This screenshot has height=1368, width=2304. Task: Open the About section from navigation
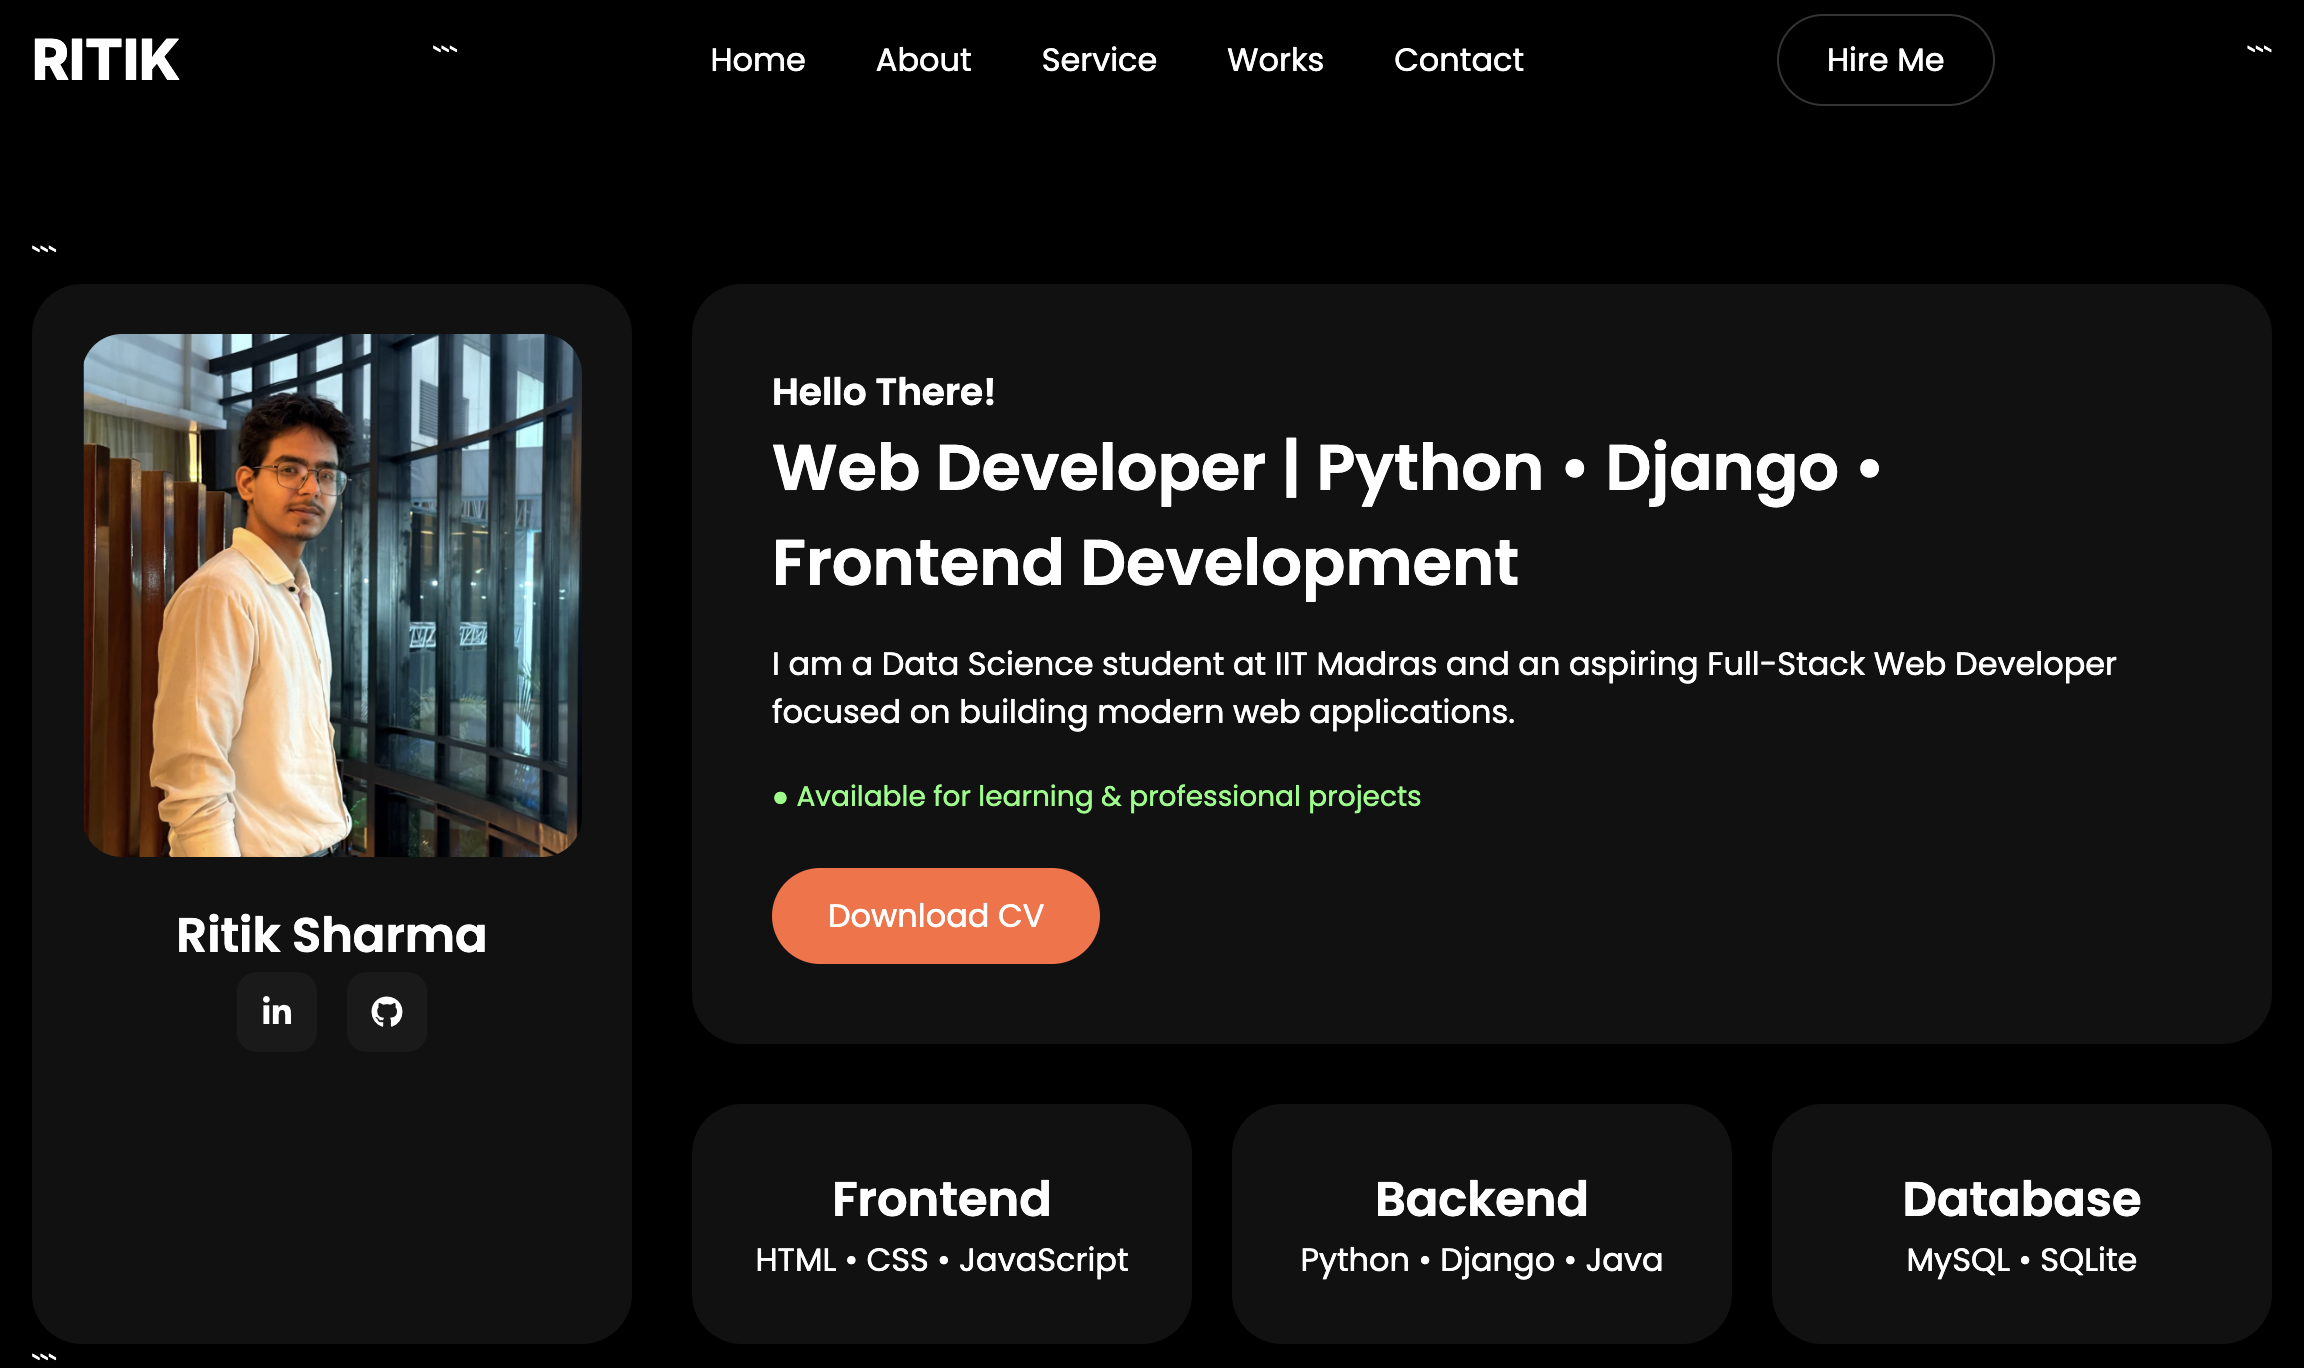[922, 60]
